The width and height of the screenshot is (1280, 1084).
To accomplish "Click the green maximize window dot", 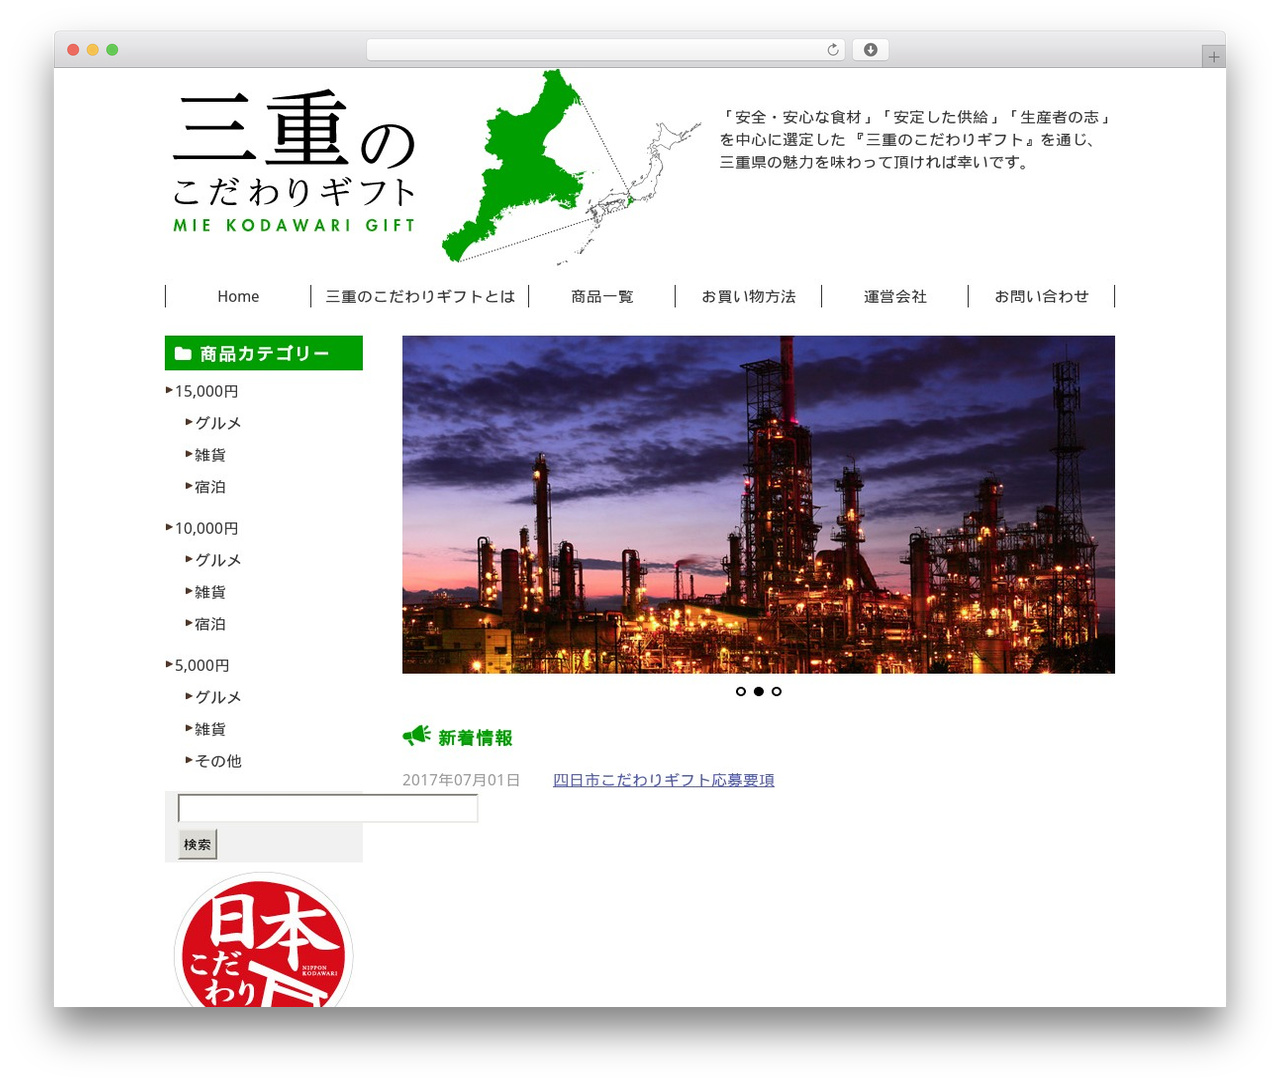I will 112,49.
